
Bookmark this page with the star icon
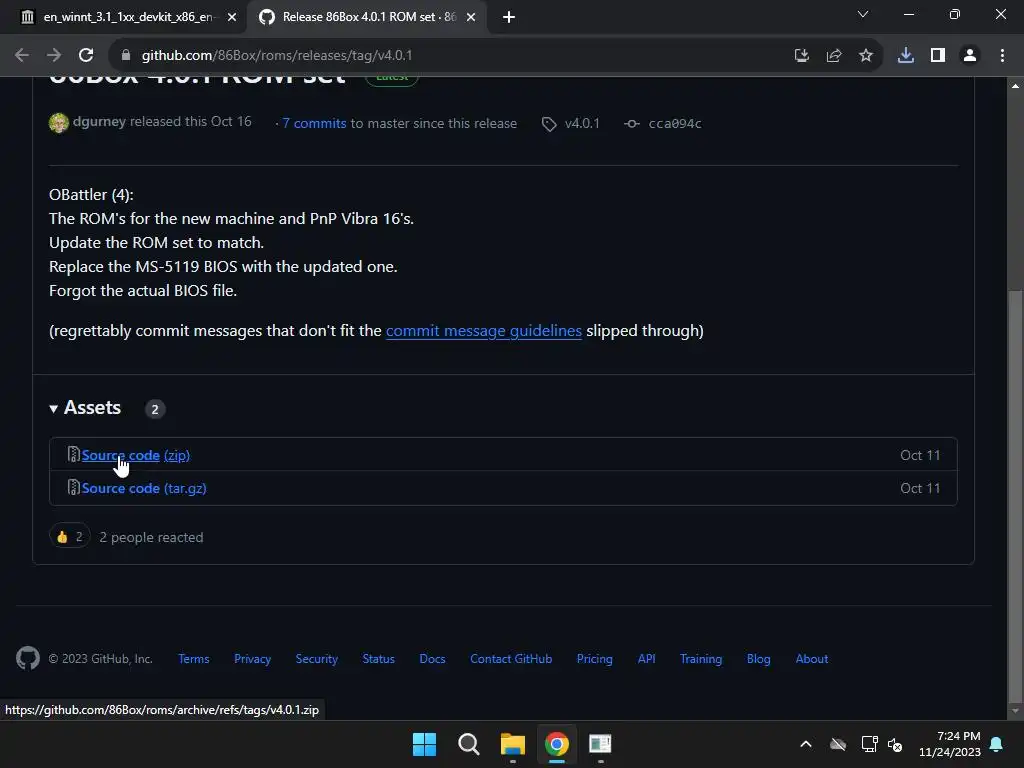tap(866, 56)
